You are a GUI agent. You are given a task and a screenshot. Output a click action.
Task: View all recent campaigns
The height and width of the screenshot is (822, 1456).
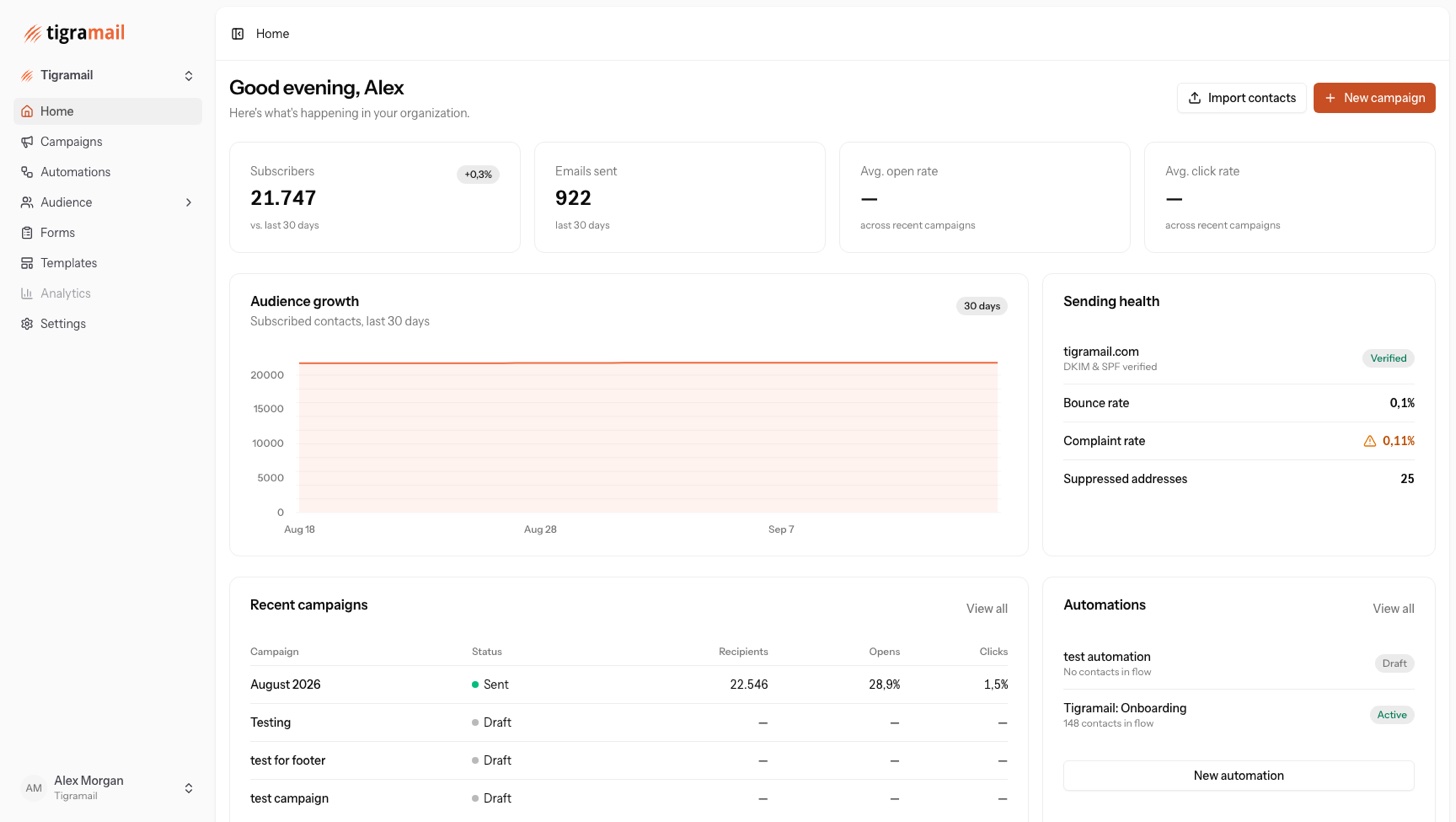[986, 609]
